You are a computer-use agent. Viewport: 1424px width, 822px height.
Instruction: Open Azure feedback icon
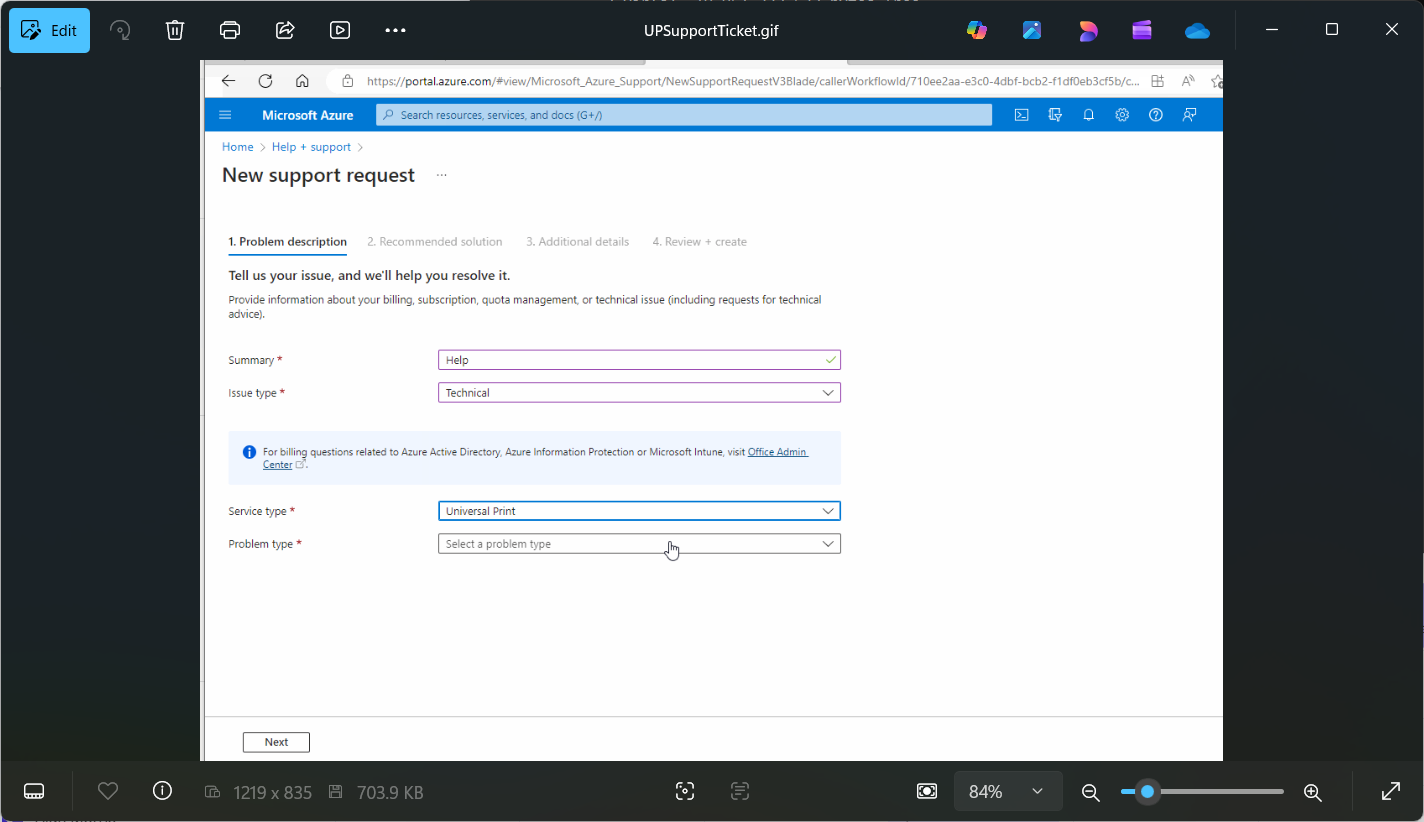tap(1189, 115)
